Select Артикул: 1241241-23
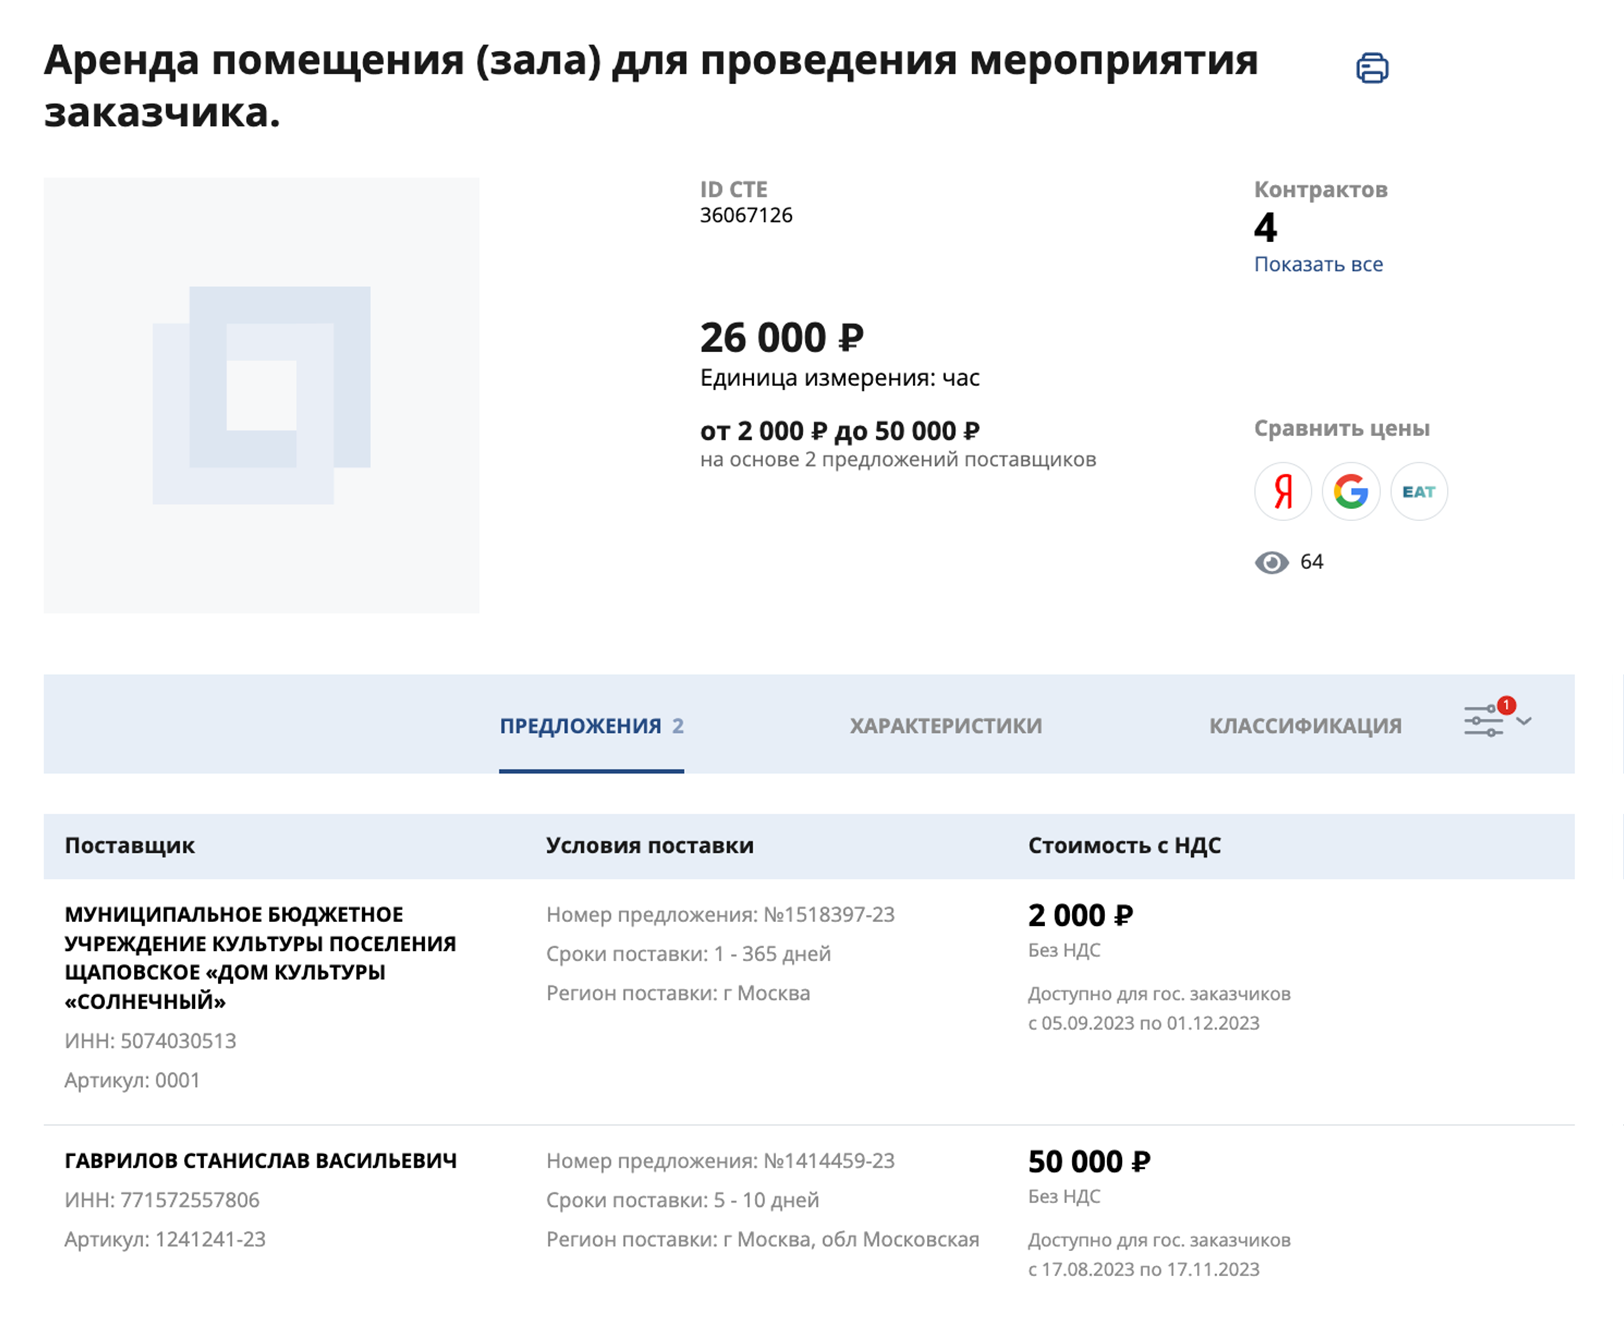This screenshot has height=1338, width=1624. (165, 1240)
